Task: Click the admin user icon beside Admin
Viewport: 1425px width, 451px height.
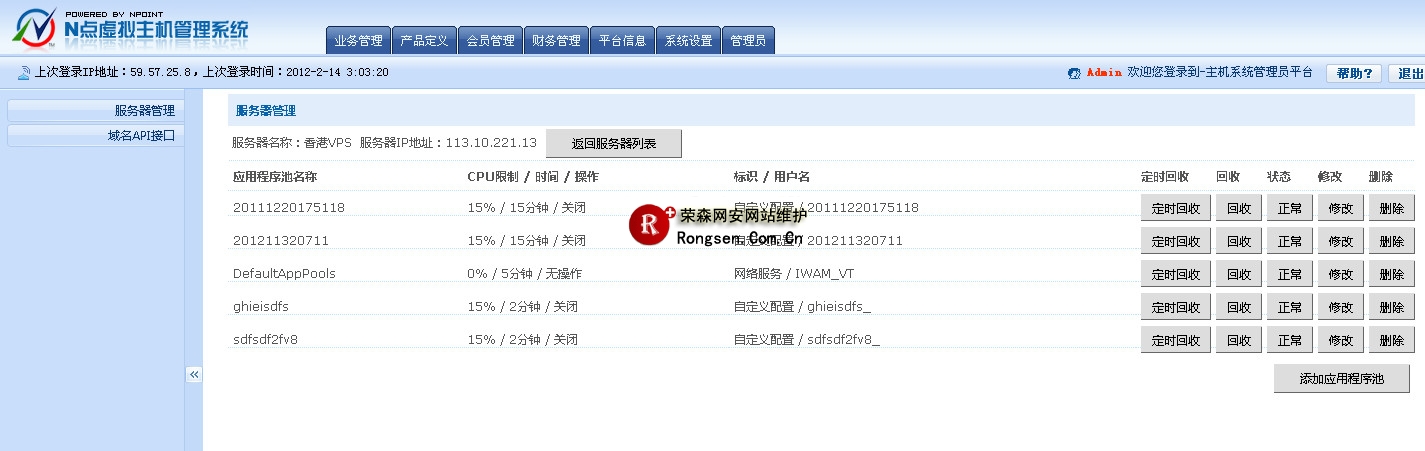Action: tap(1074, 73)
